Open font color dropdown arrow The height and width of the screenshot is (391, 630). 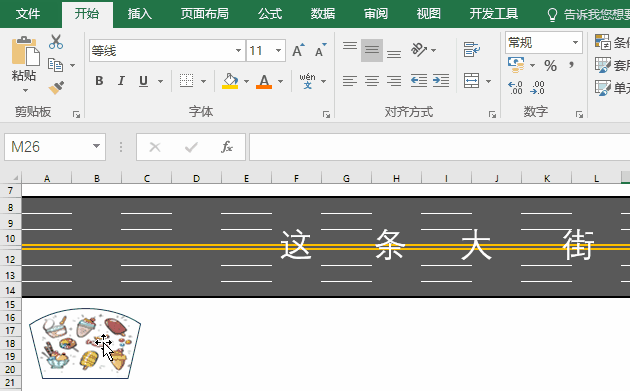(x=280, y=81)
